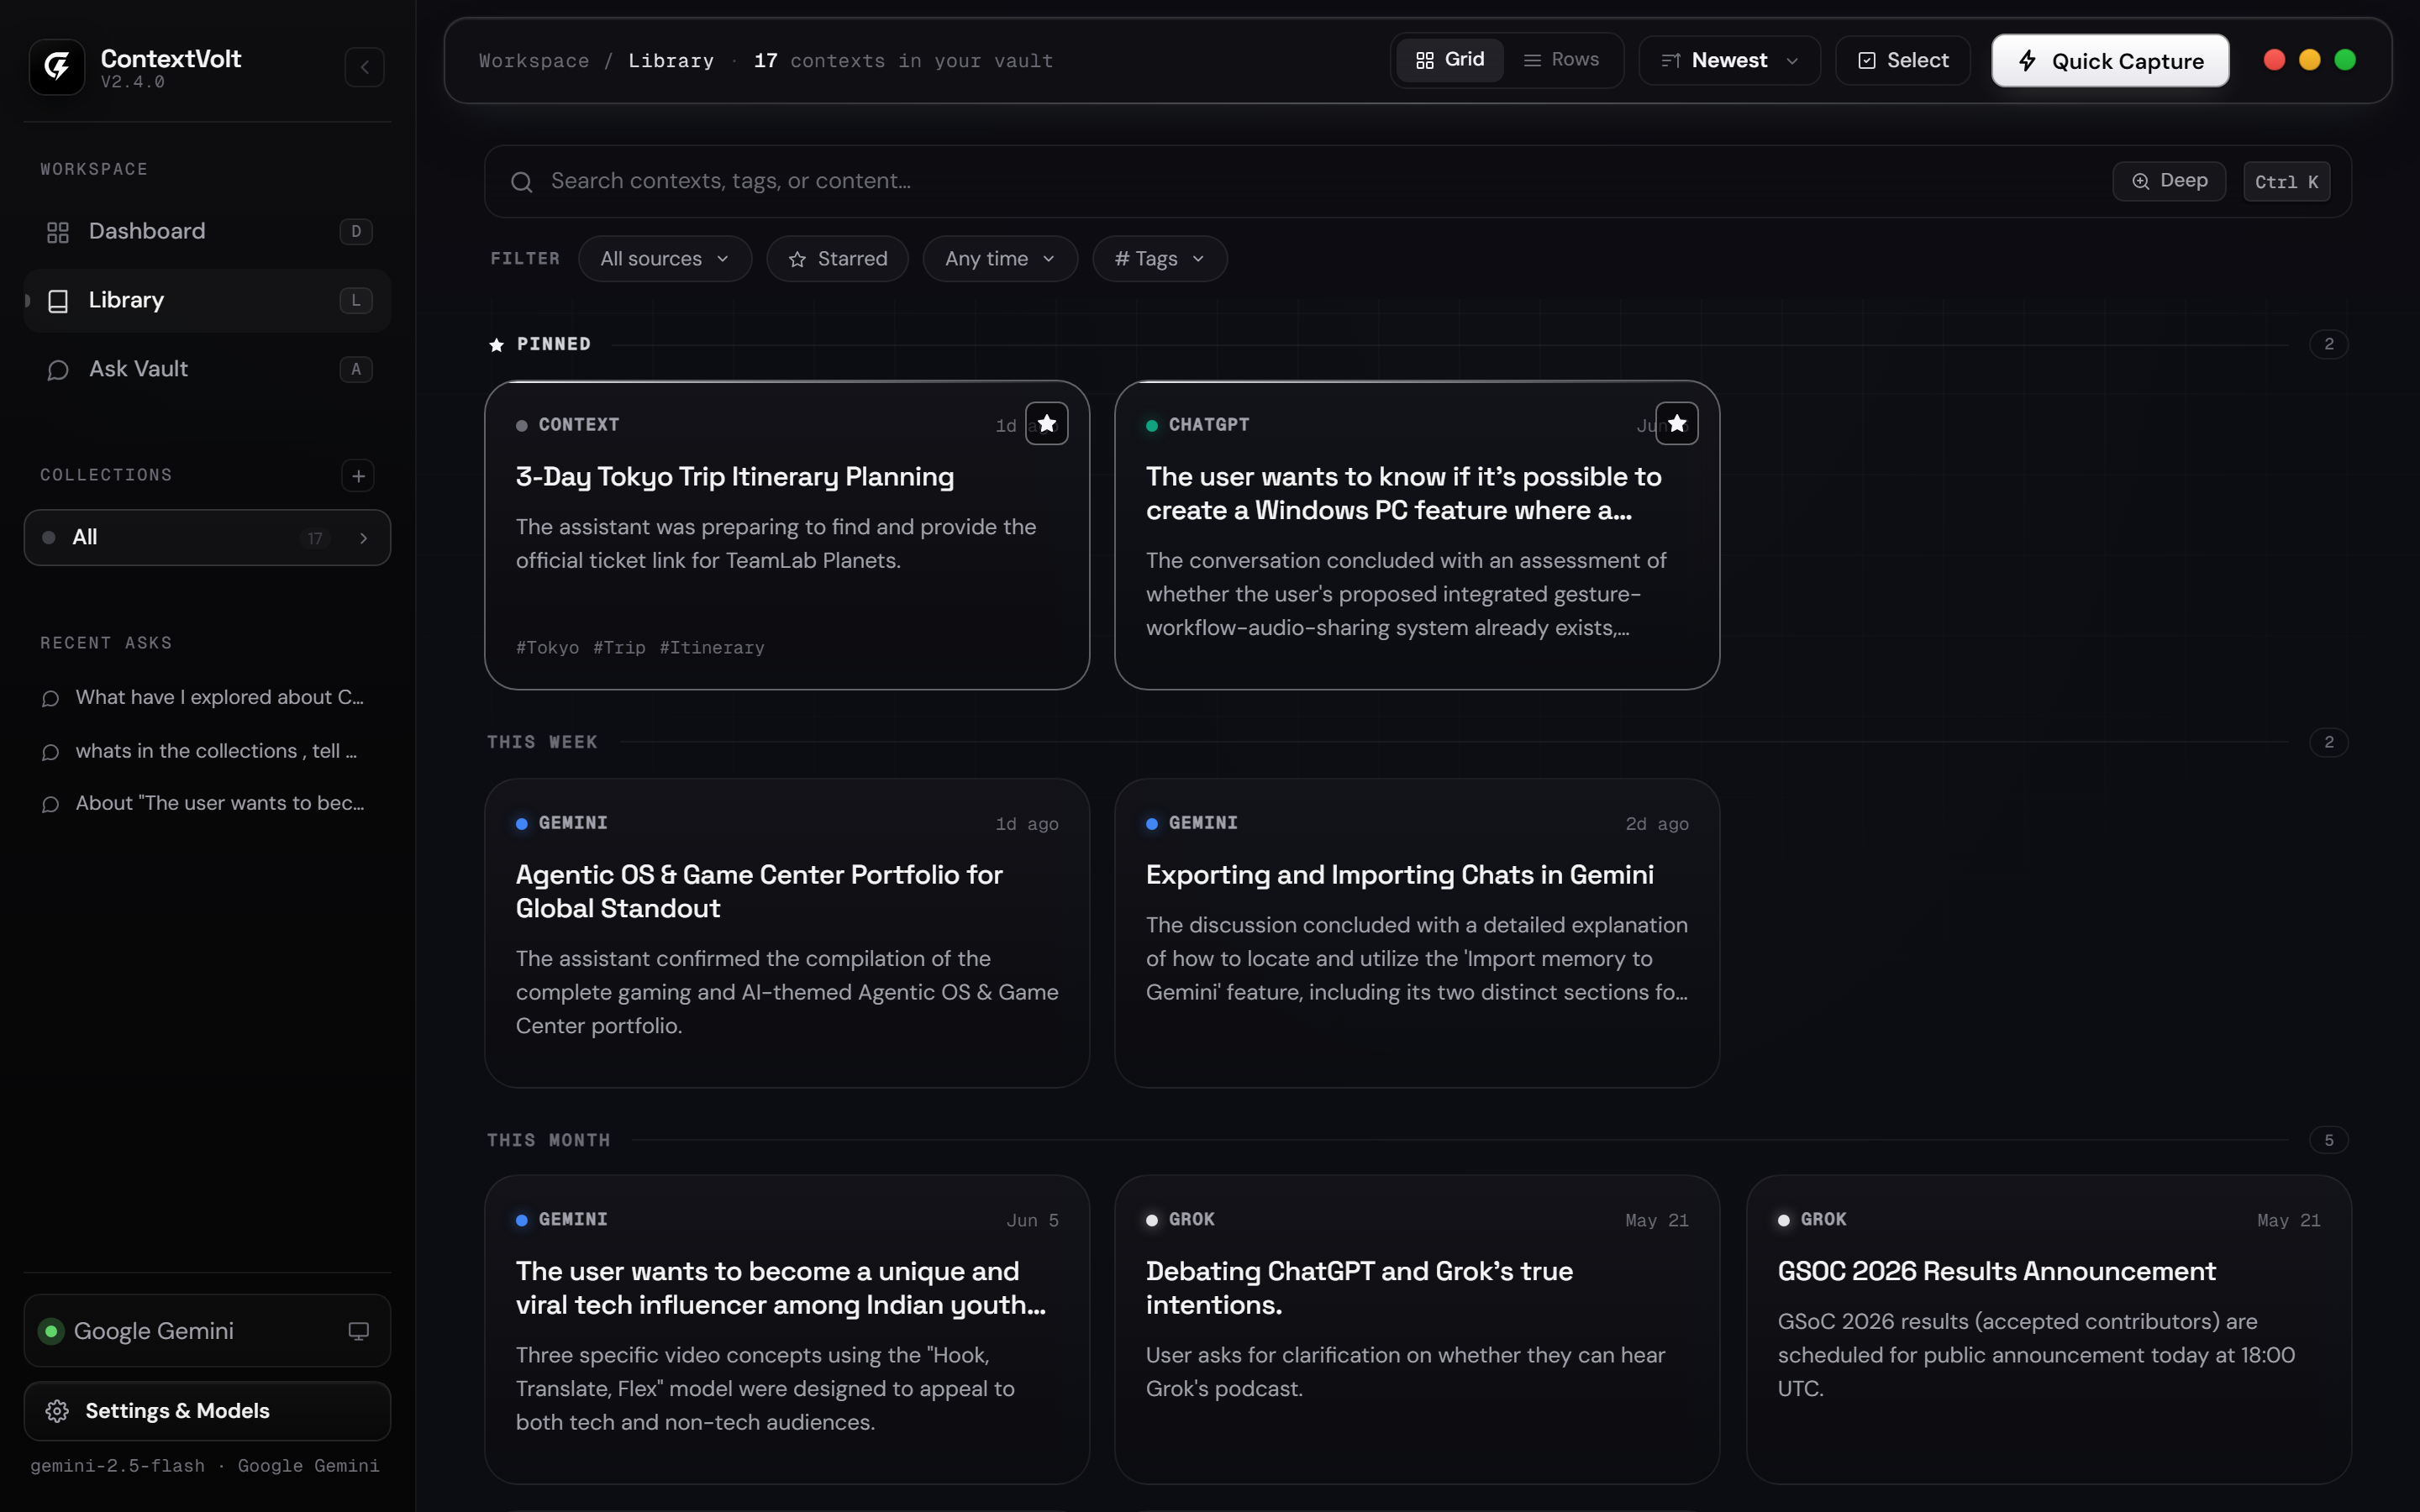The height and width of the screenshot is (1512, 2420).
Task: Enable Select mode
Action: (x=1903, y=61)
